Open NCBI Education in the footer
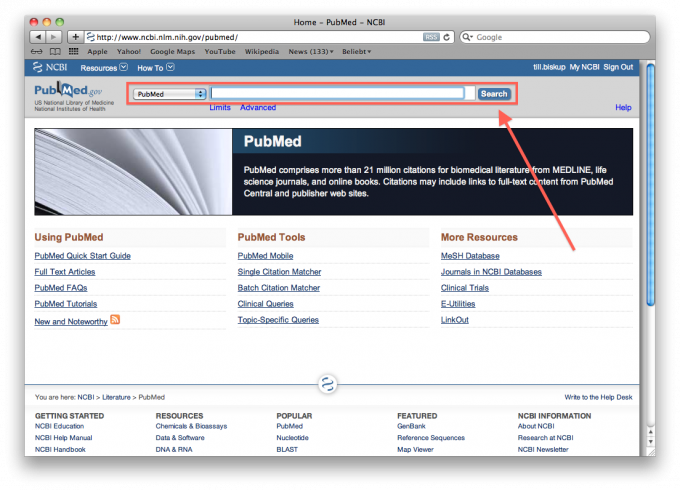Viewport: 680px width, 490px height. point(59,426)
